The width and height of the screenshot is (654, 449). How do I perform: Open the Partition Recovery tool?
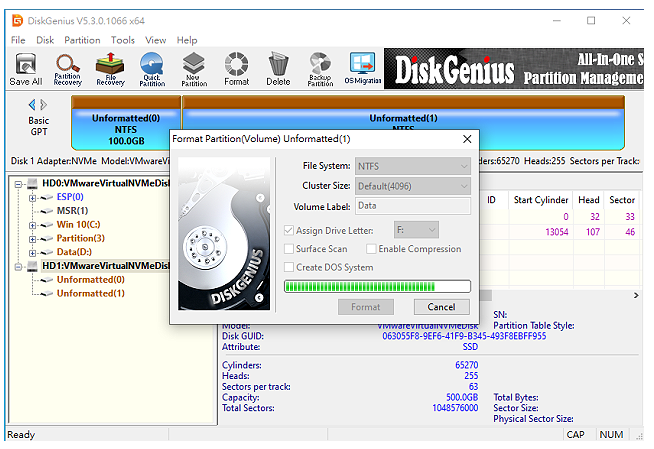click(x=68, y=69)
